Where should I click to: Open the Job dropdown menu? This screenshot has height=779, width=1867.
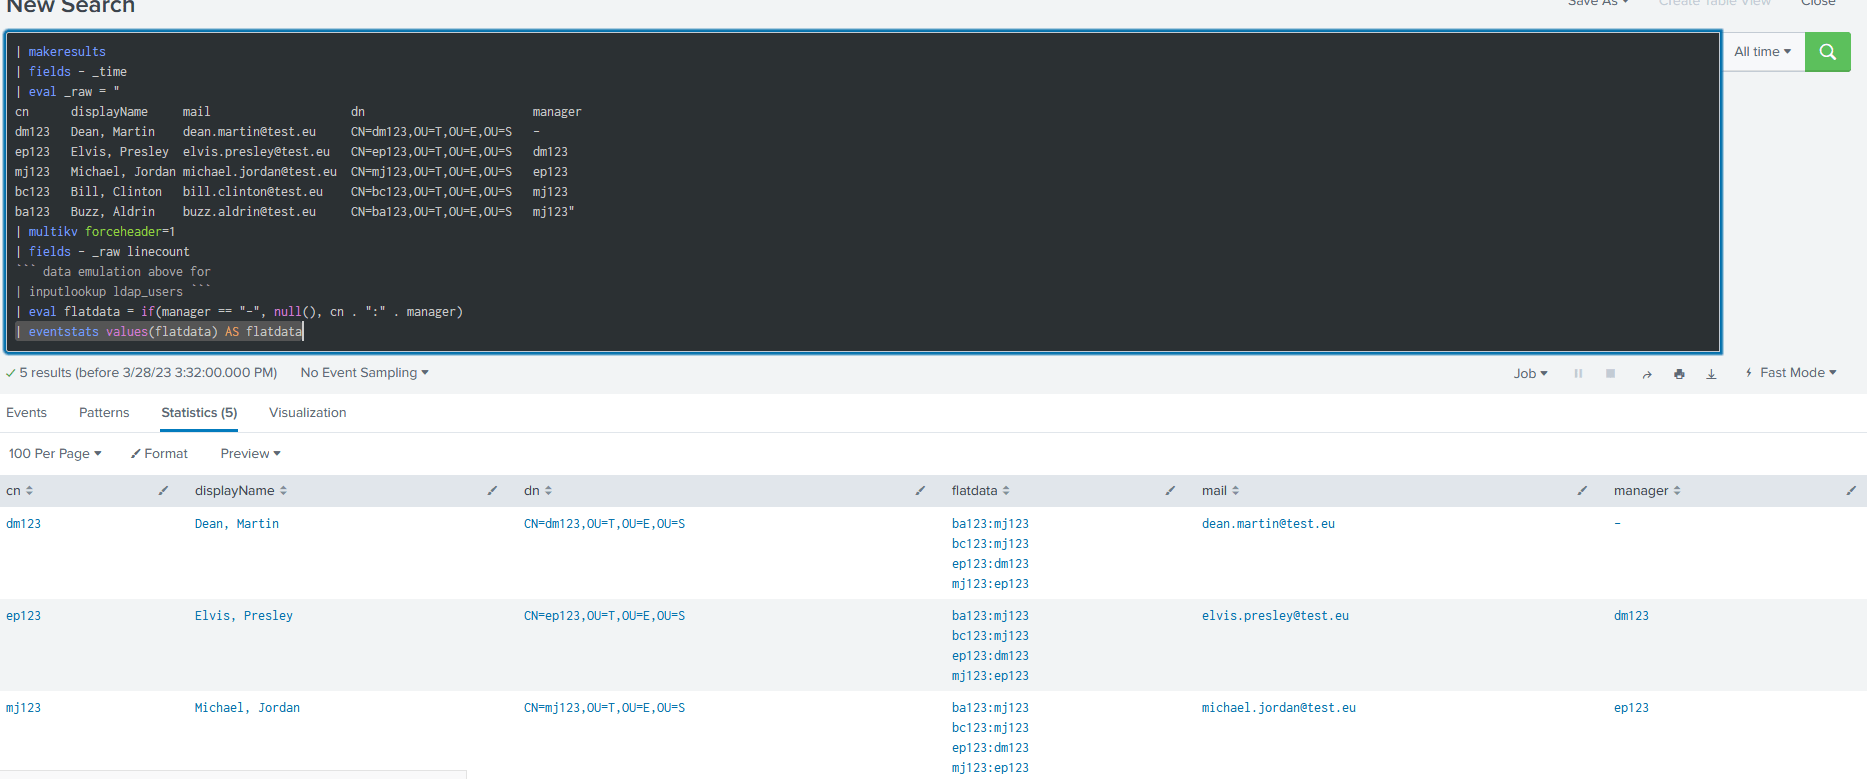tap(1530, 373)
